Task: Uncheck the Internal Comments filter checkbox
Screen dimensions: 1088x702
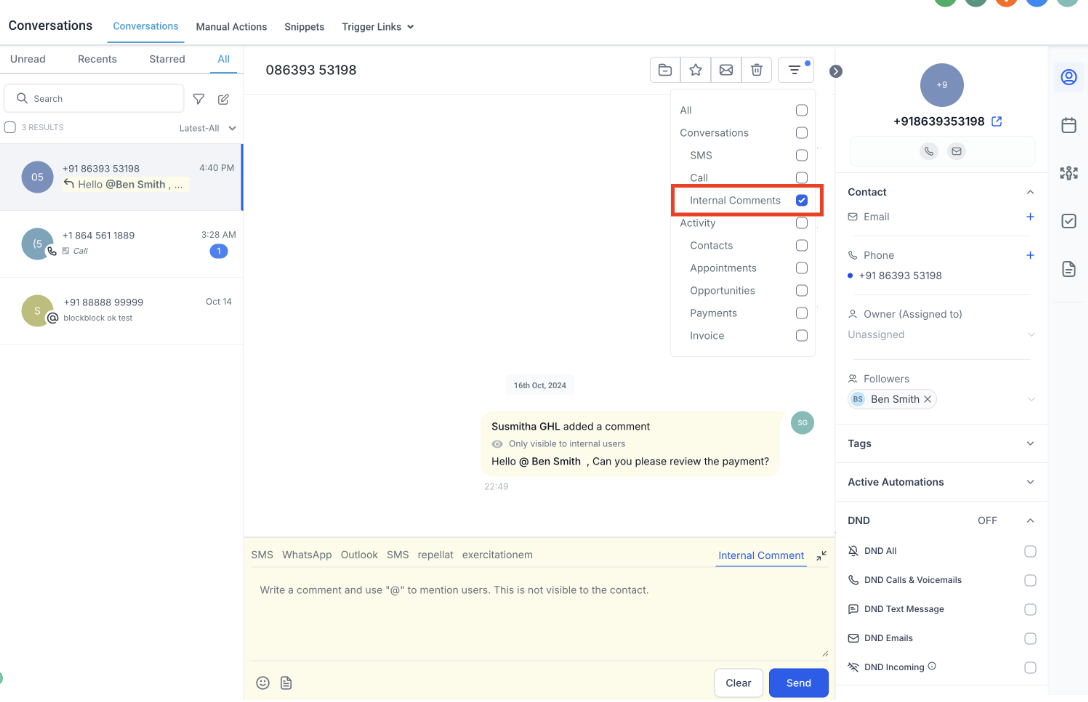Action: pos(801,200)
